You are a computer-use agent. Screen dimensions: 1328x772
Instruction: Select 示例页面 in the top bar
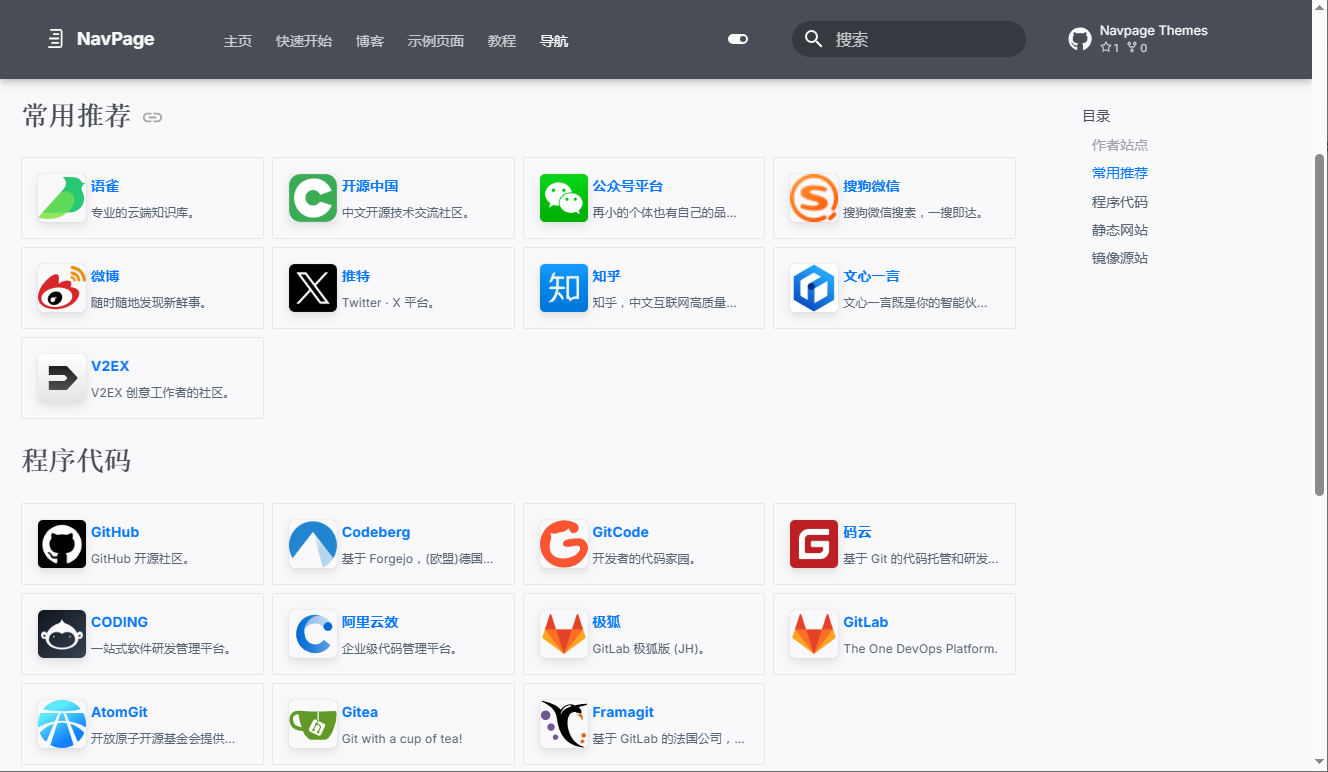tap(436, 41)
